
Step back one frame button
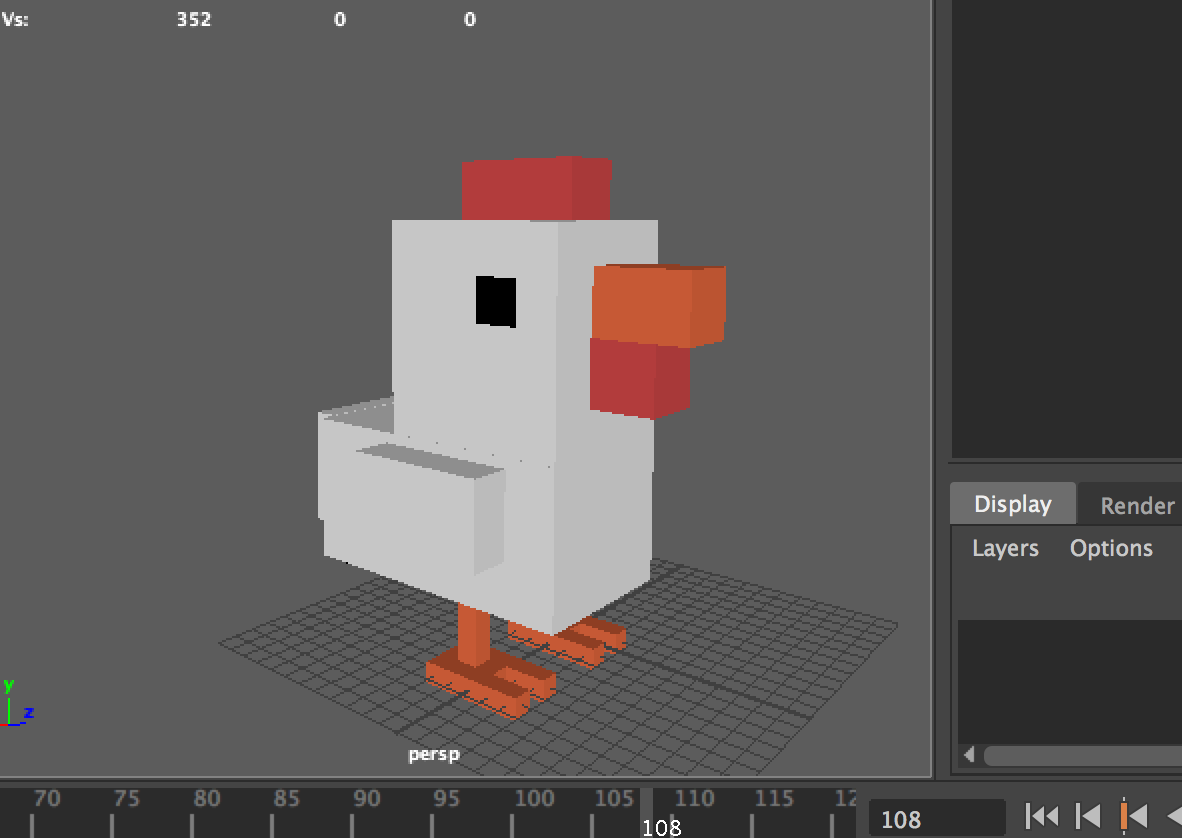tap(1088, 816)
